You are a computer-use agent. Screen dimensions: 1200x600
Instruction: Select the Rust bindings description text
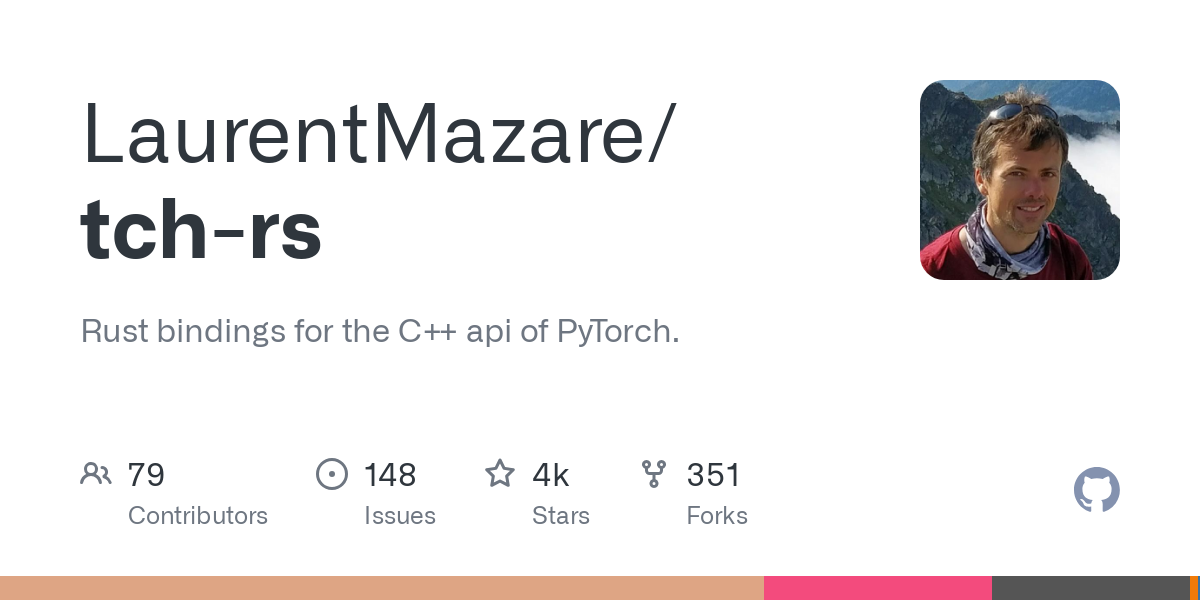[380, 331]
